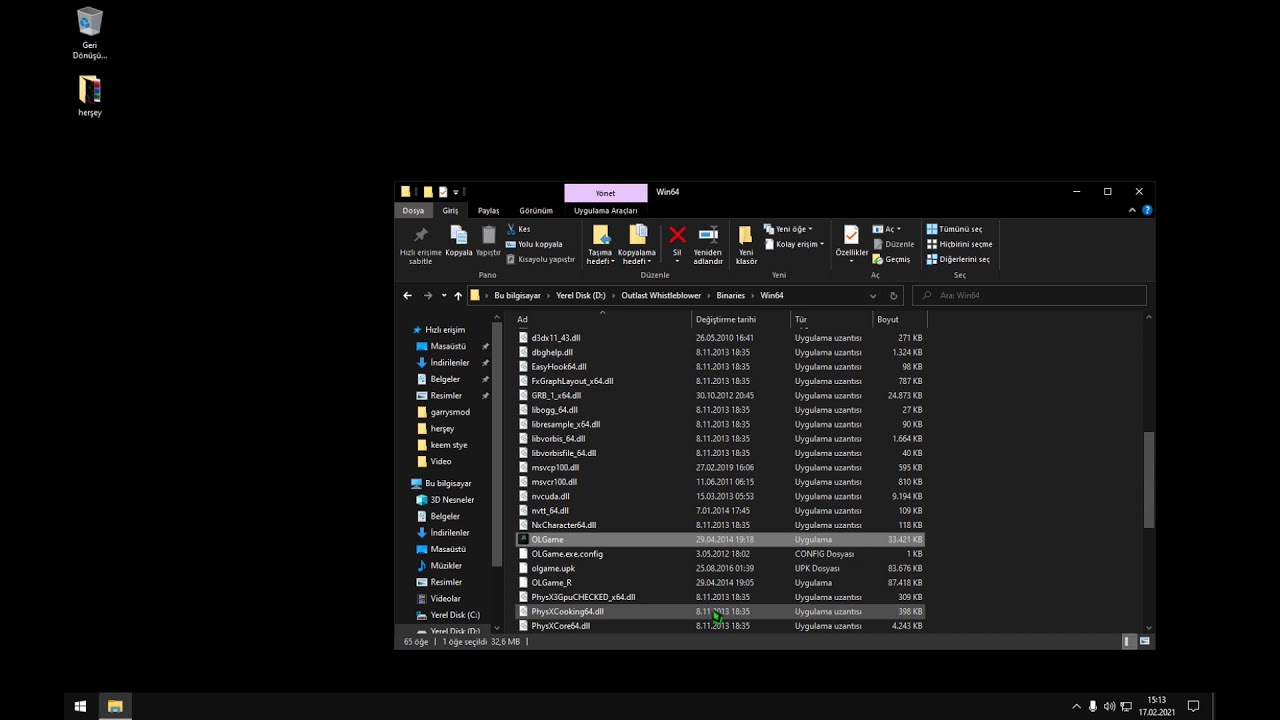Click the Kopyala copy icon

(459, 235)
